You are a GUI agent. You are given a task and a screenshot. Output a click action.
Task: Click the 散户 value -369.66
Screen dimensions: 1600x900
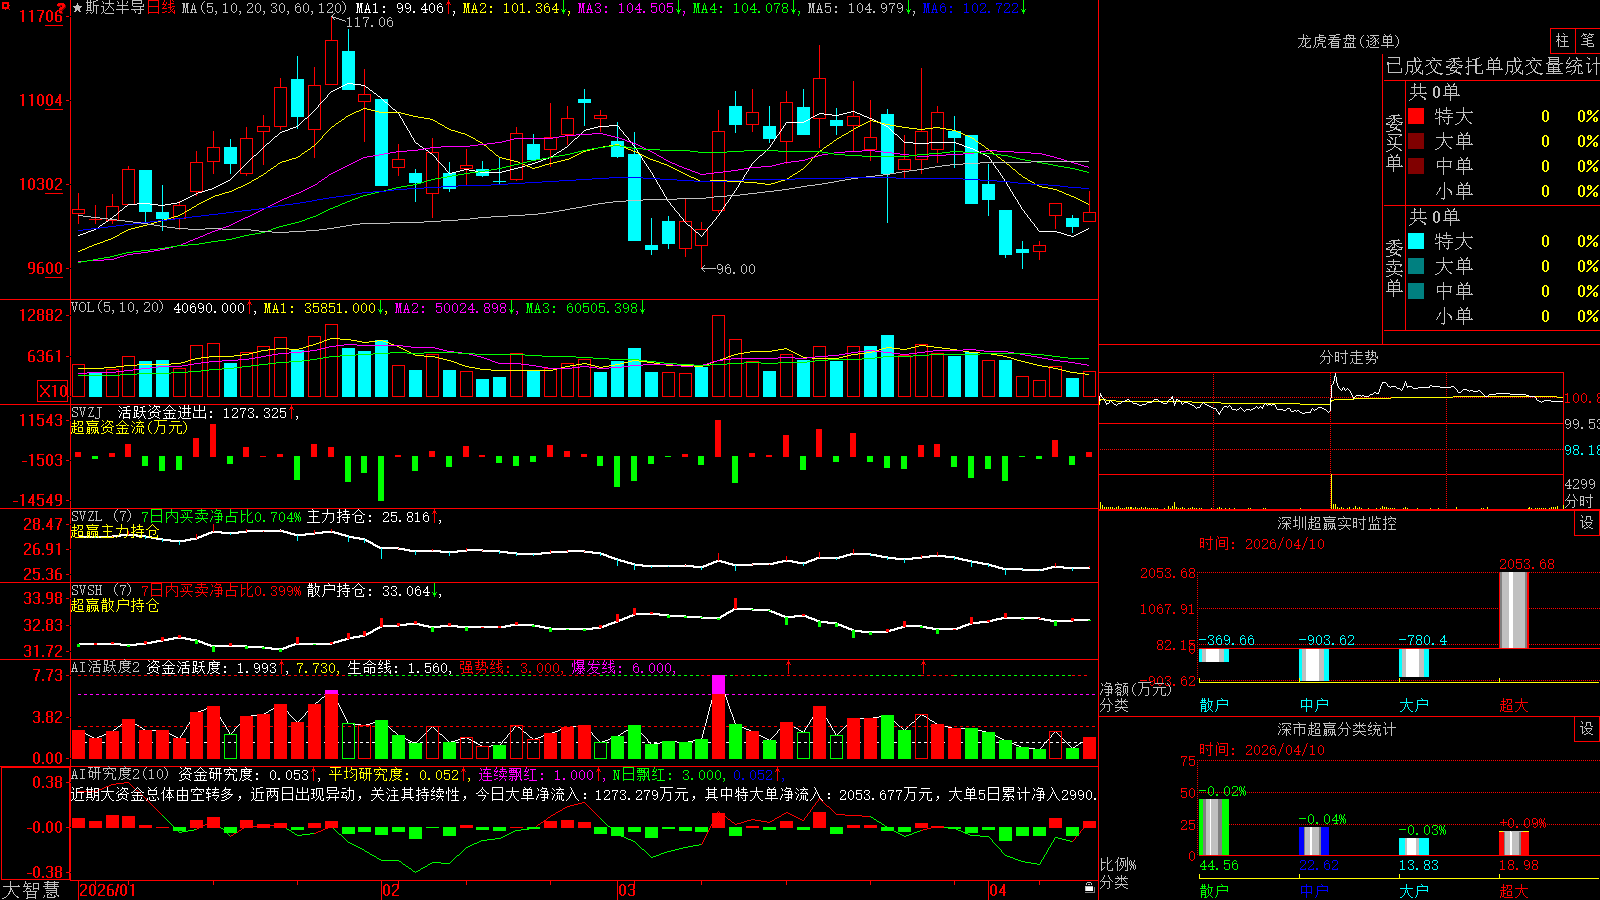[1226, 640]
